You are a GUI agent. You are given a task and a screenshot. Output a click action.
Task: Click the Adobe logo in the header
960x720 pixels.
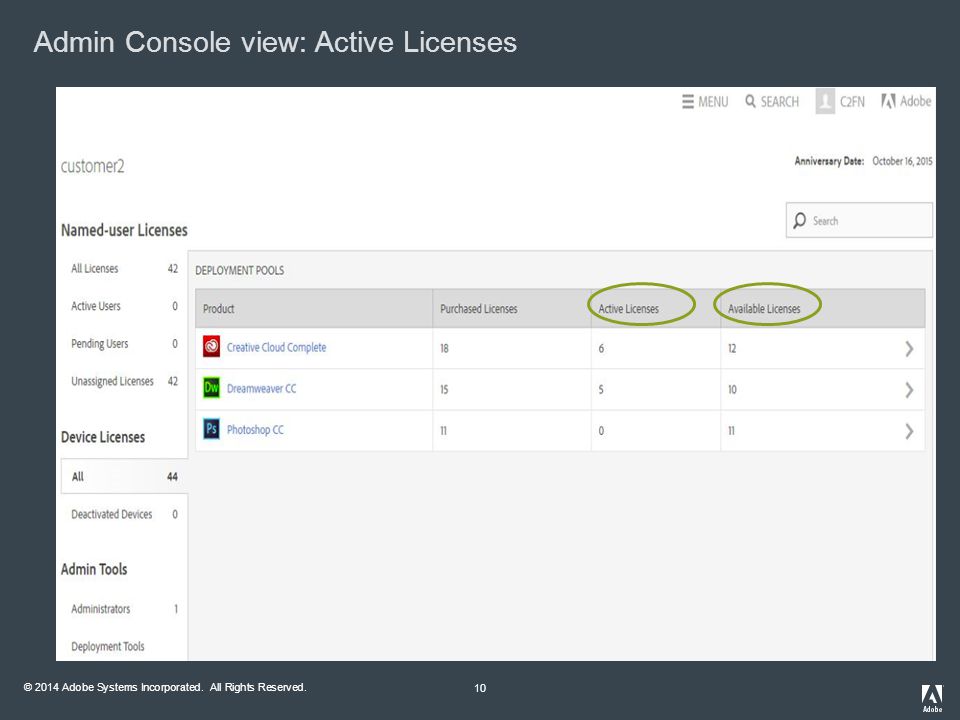pos(888,101)
